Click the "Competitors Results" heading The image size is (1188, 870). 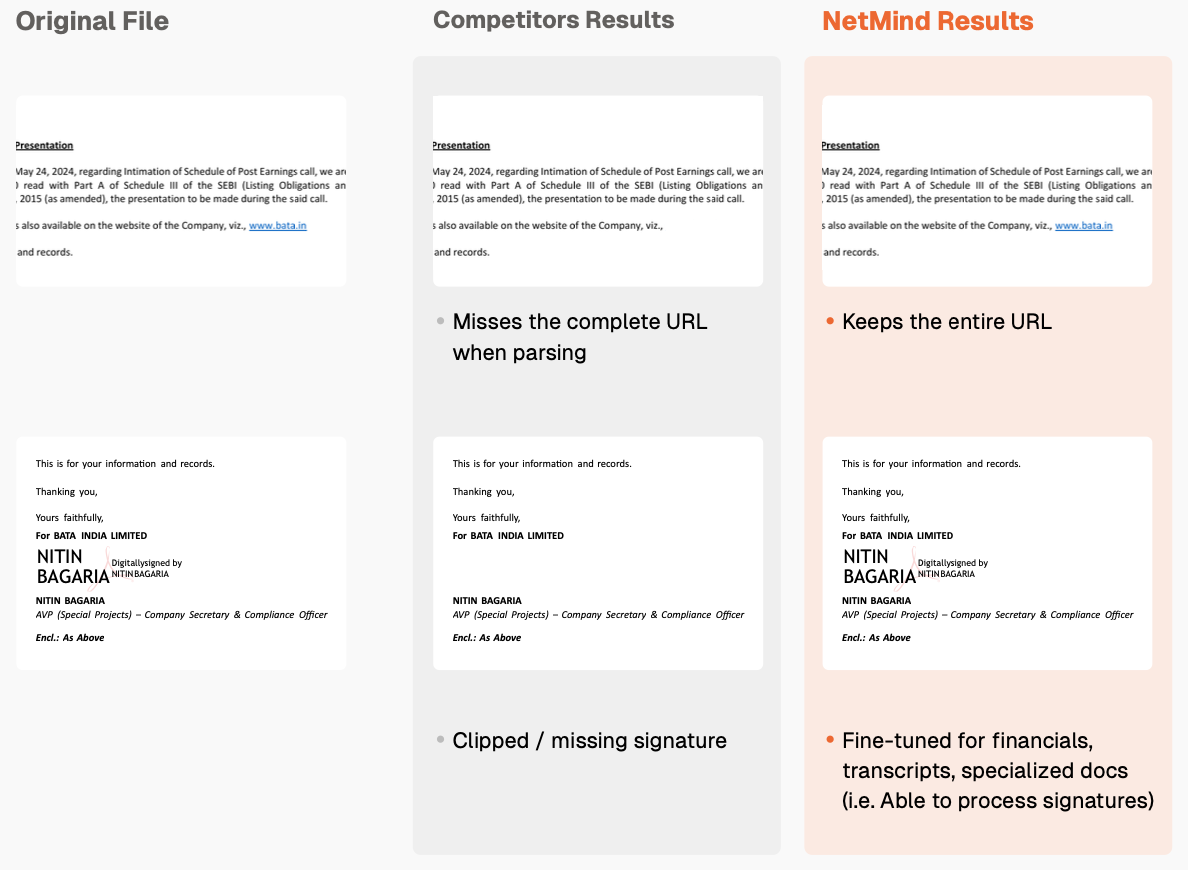click(553, 20)
